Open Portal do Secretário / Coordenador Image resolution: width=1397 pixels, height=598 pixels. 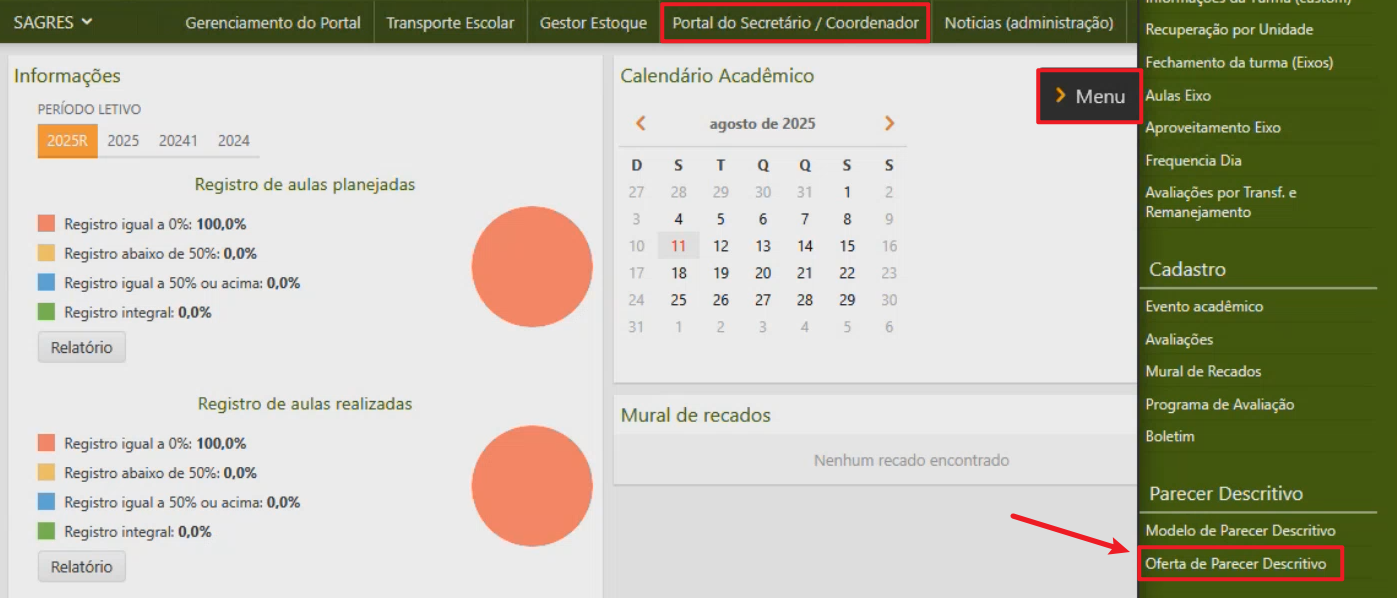click(794, 21)
